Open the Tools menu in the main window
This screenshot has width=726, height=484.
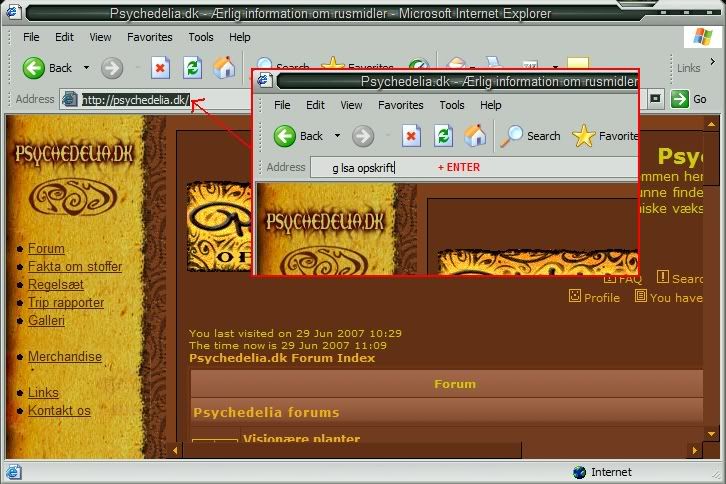[x=200, y=37]
